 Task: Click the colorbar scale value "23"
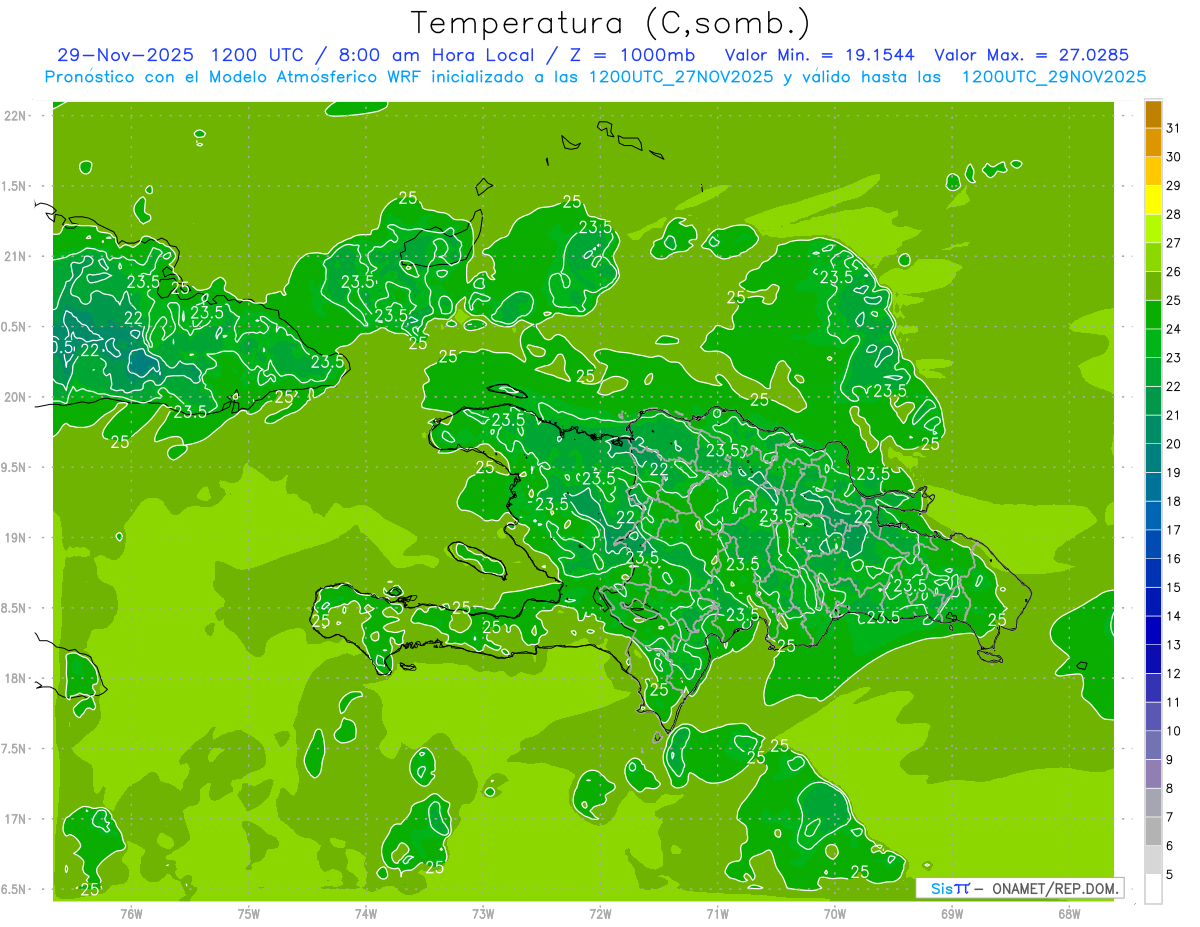coord(1174,358)
